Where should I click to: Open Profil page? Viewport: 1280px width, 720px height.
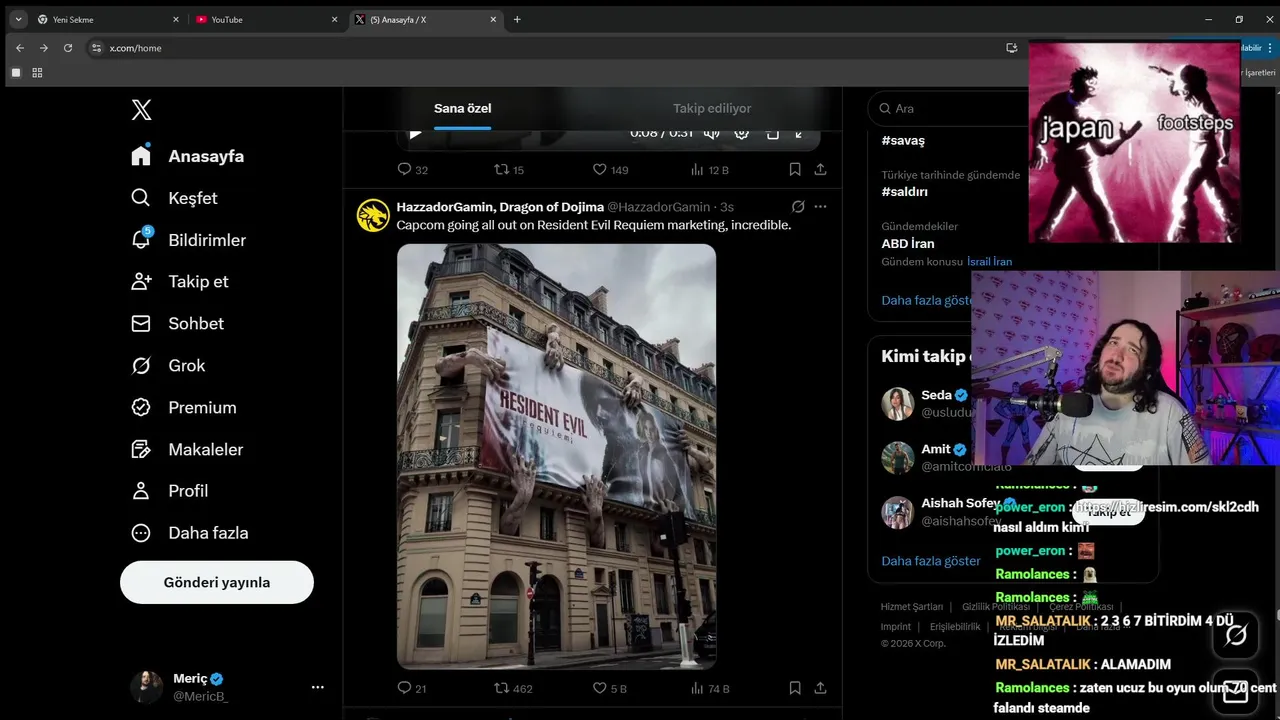point(170,491)
